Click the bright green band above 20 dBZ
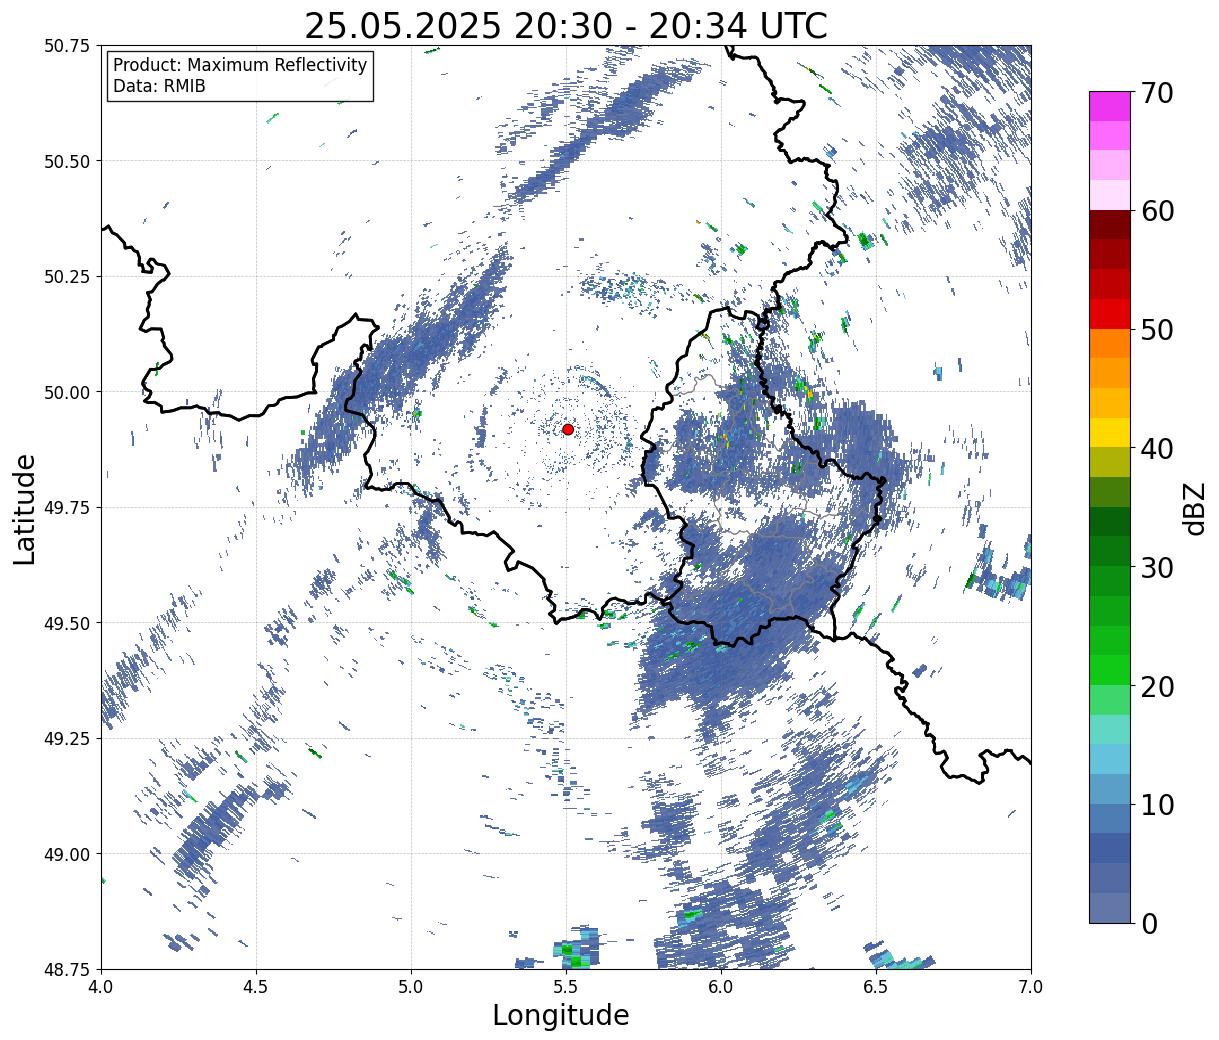 click(x=1110, y=670)
